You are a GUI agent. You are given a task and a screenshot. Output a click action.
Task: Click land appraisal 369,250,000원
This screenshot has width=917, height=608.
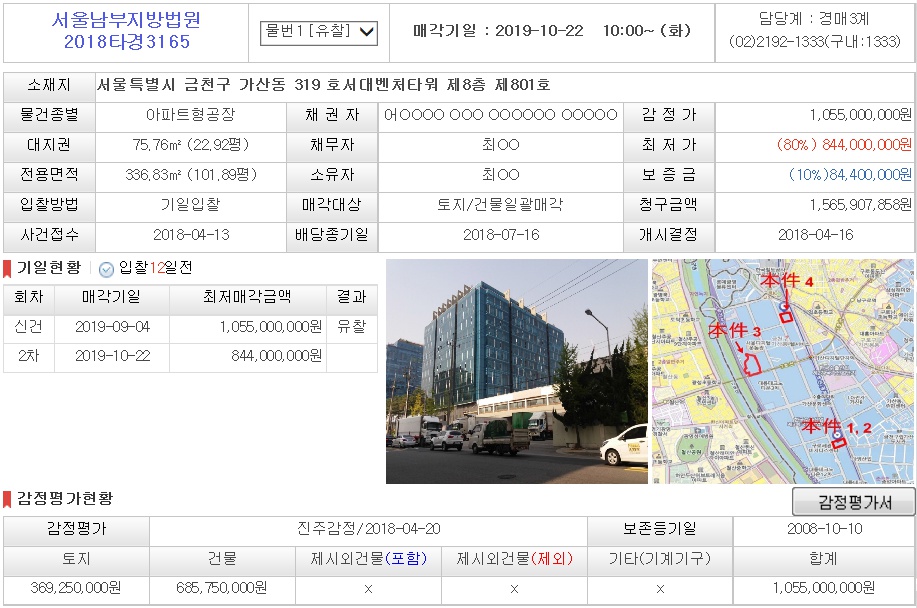click(76, 588)
